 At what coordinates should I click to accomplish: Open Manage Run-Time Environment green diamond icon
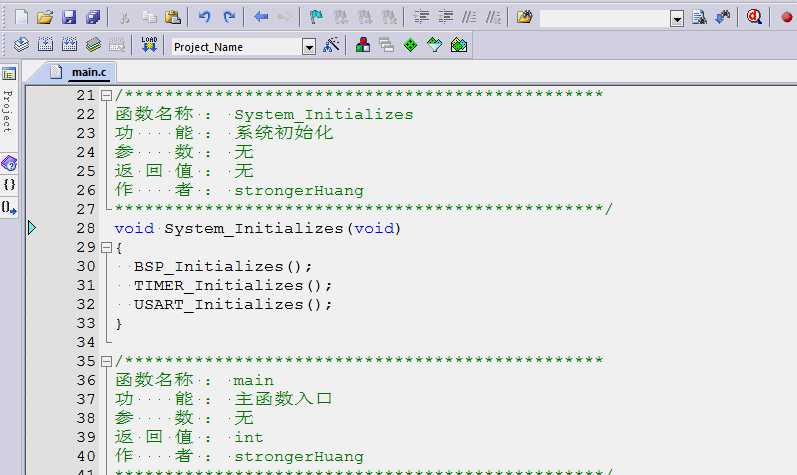(x=410, y=45)
